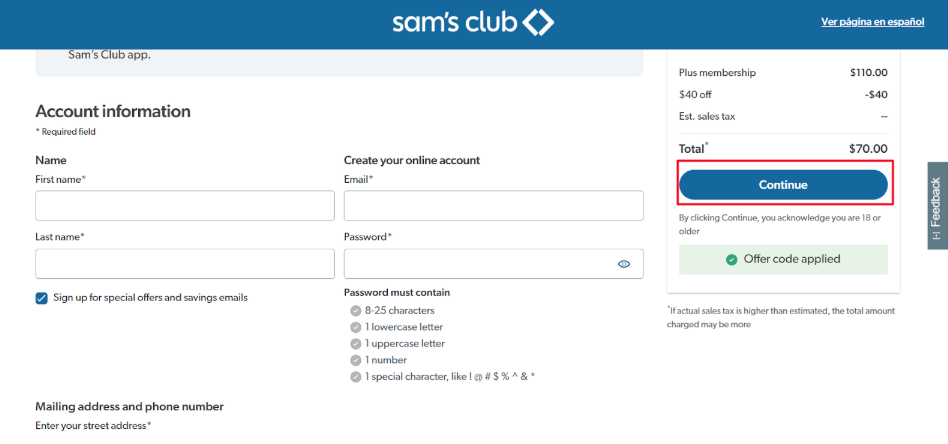Click the 1 lowercase letter requirement icon

pyautogui.click(x=356, y=327)
